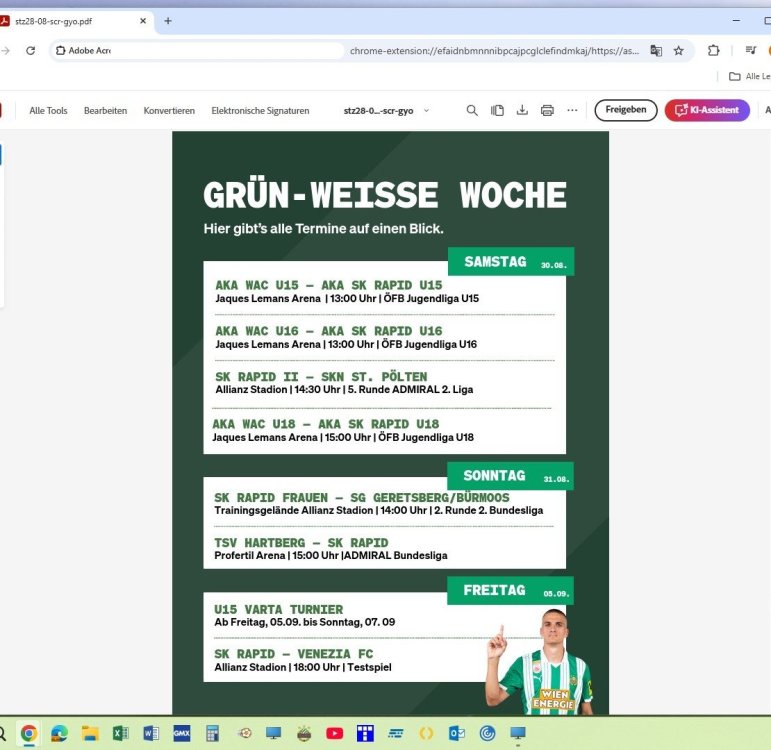Bookmark this page with star icon
Screen dimensions: 771x750
(x=678, y=50)
